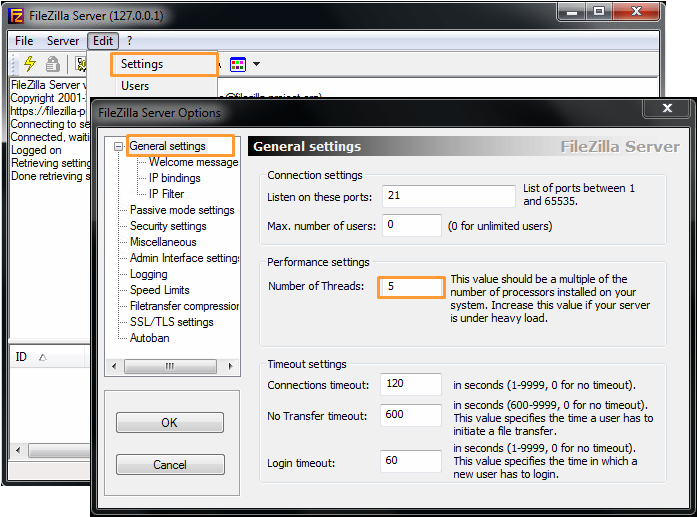Click the 'Logged on' log line
This screenshot has height=517, width=697.
point(36,150)
